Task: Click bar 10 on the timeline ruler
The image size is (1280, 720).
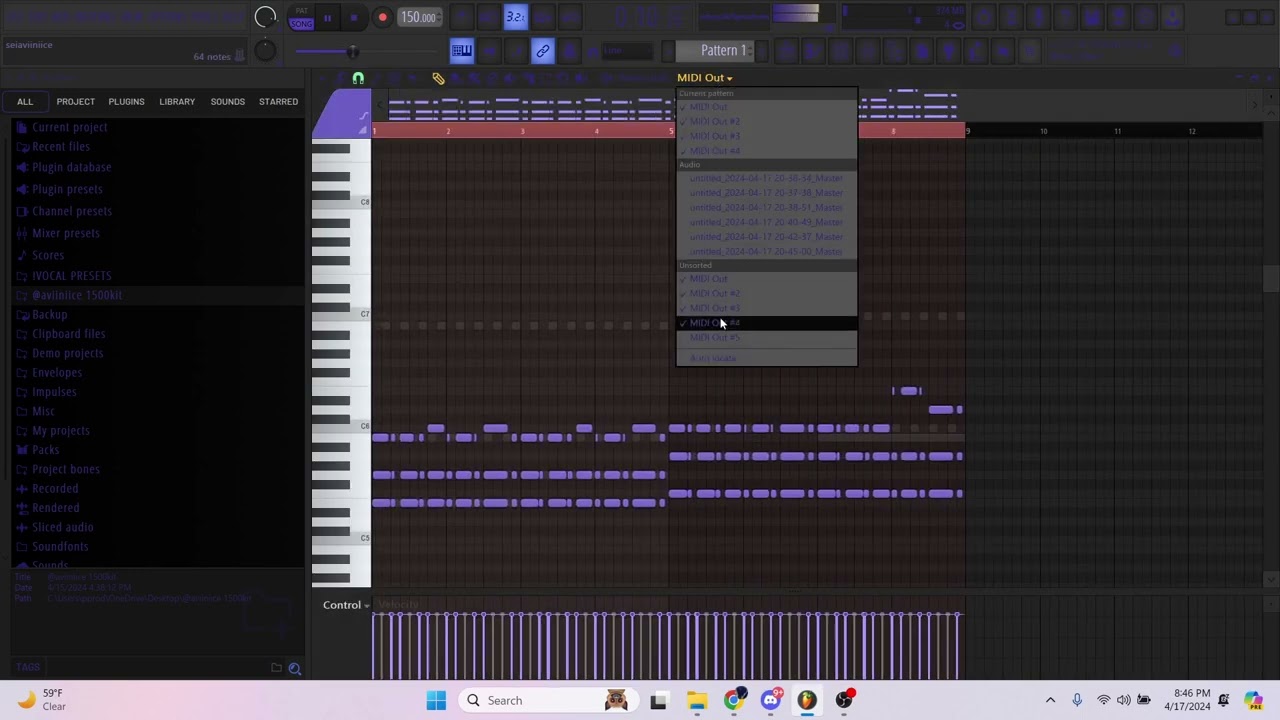Action: click(1043, 131)
